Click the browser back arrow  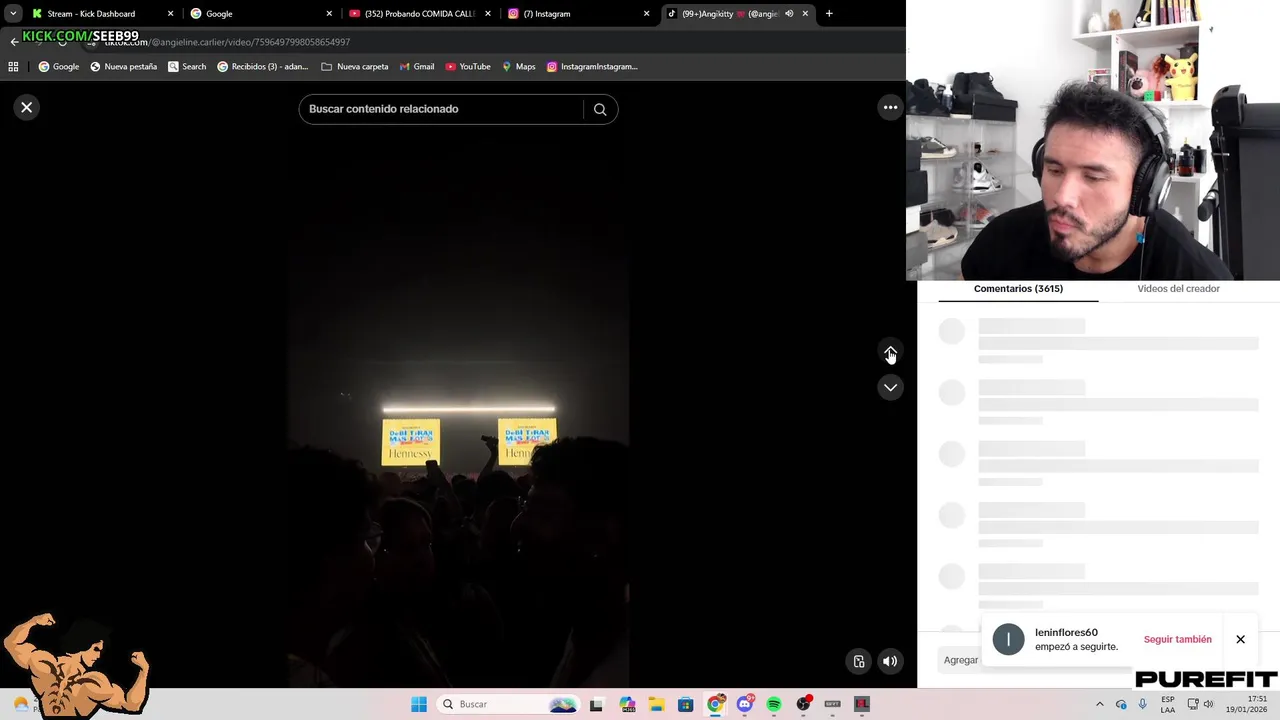click(x=14, y=42)
